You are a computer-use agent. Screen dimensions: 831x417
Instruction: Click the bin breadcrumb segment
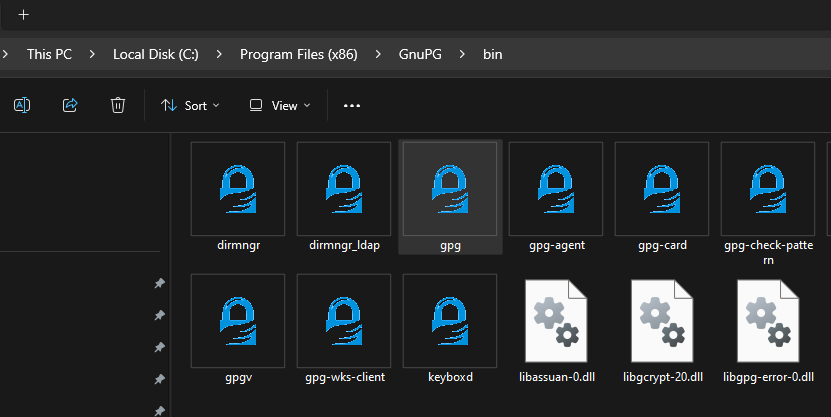493,54
